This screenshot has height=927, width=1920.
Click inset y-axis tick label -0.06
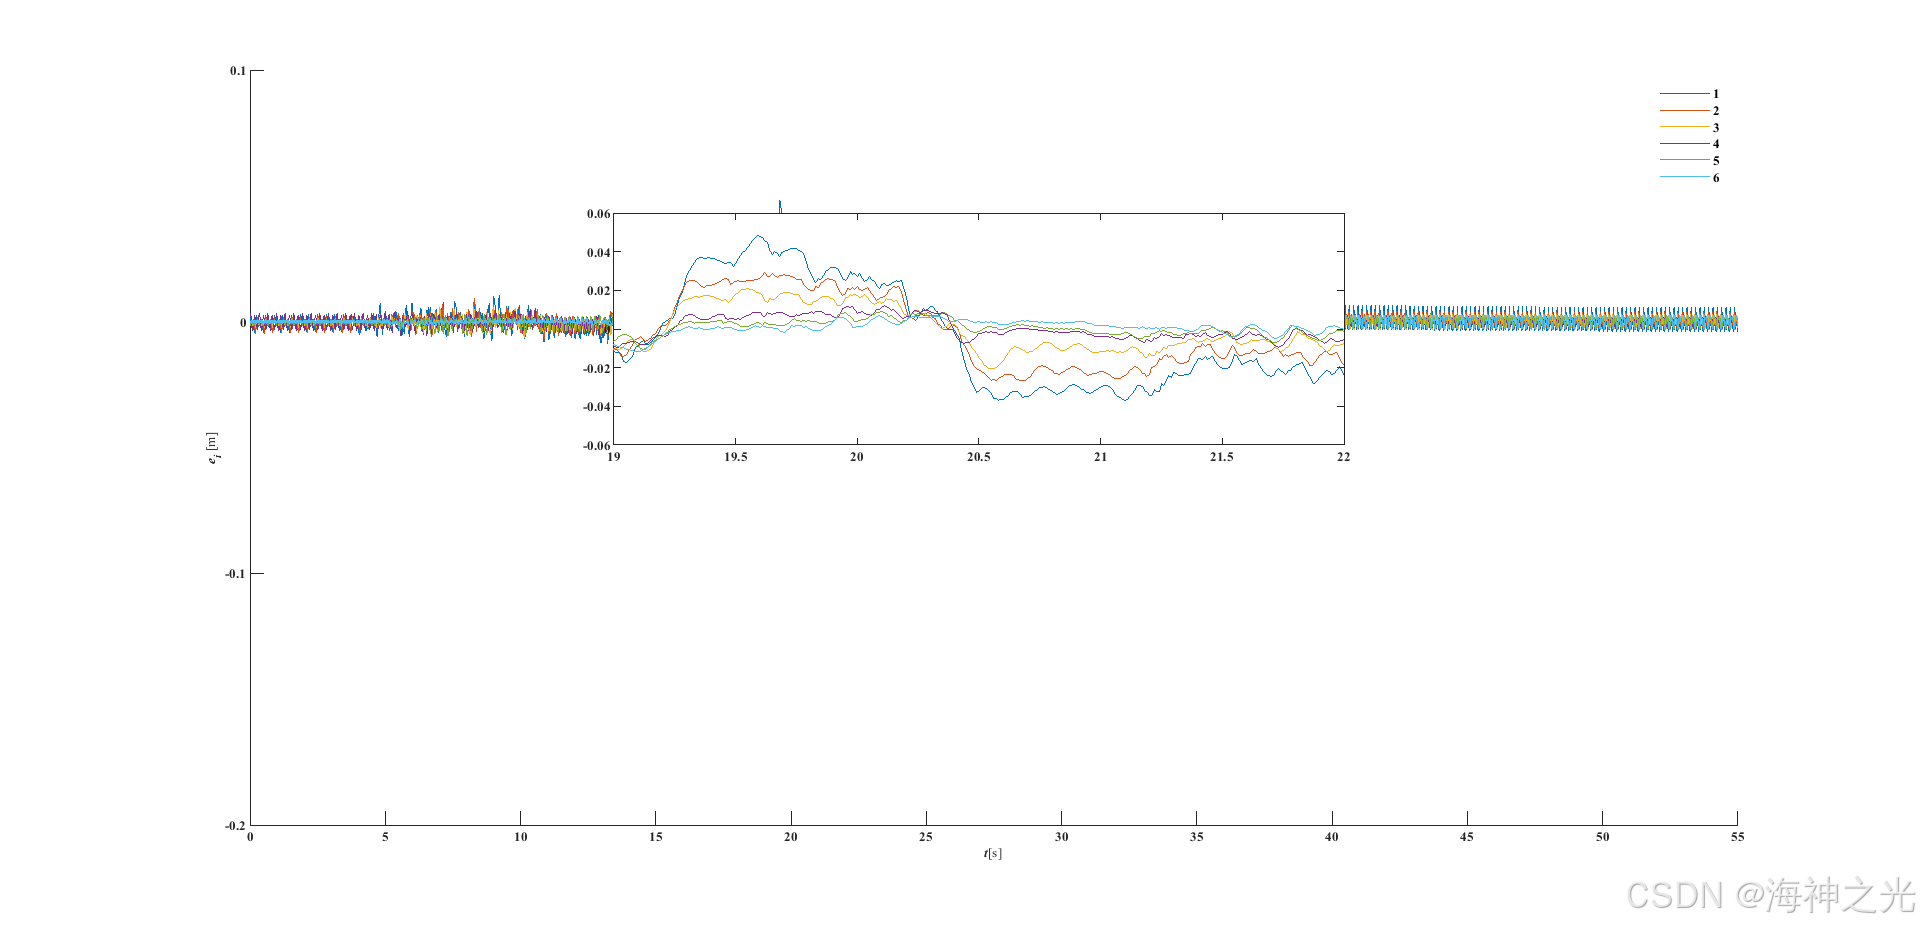point(596,446)
